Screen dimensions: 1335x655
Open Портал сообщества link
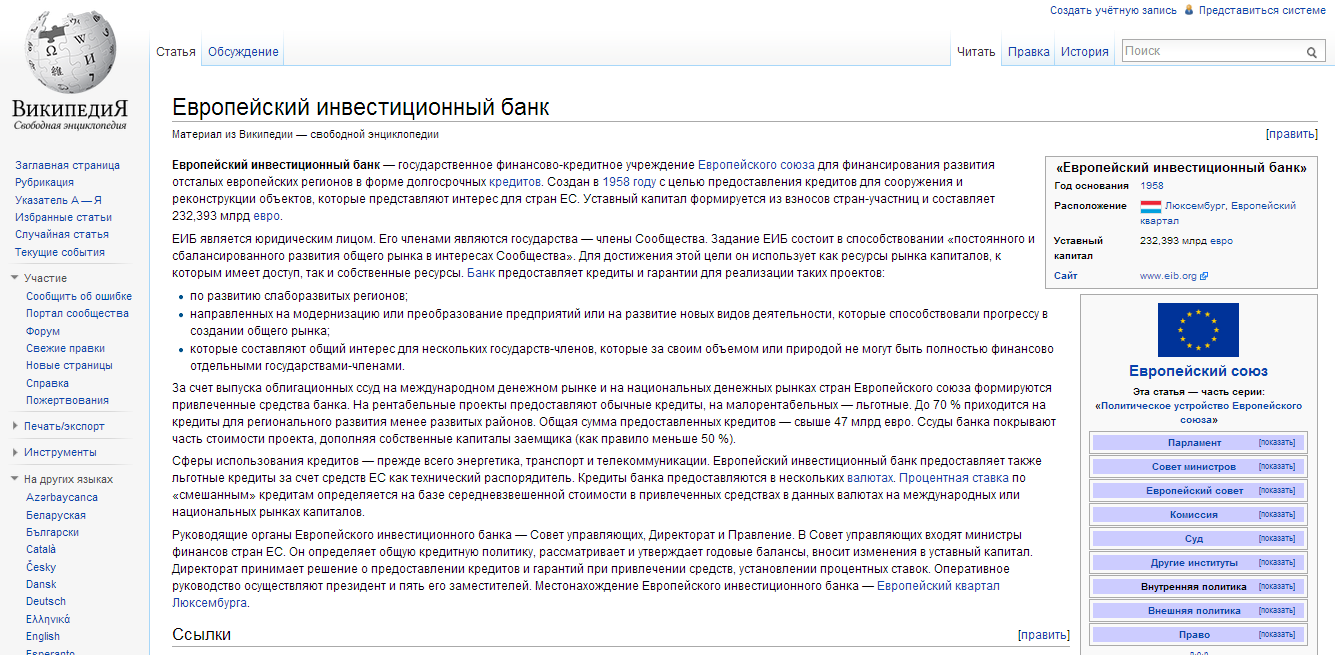pyautogui.click(x=77, y=313)
